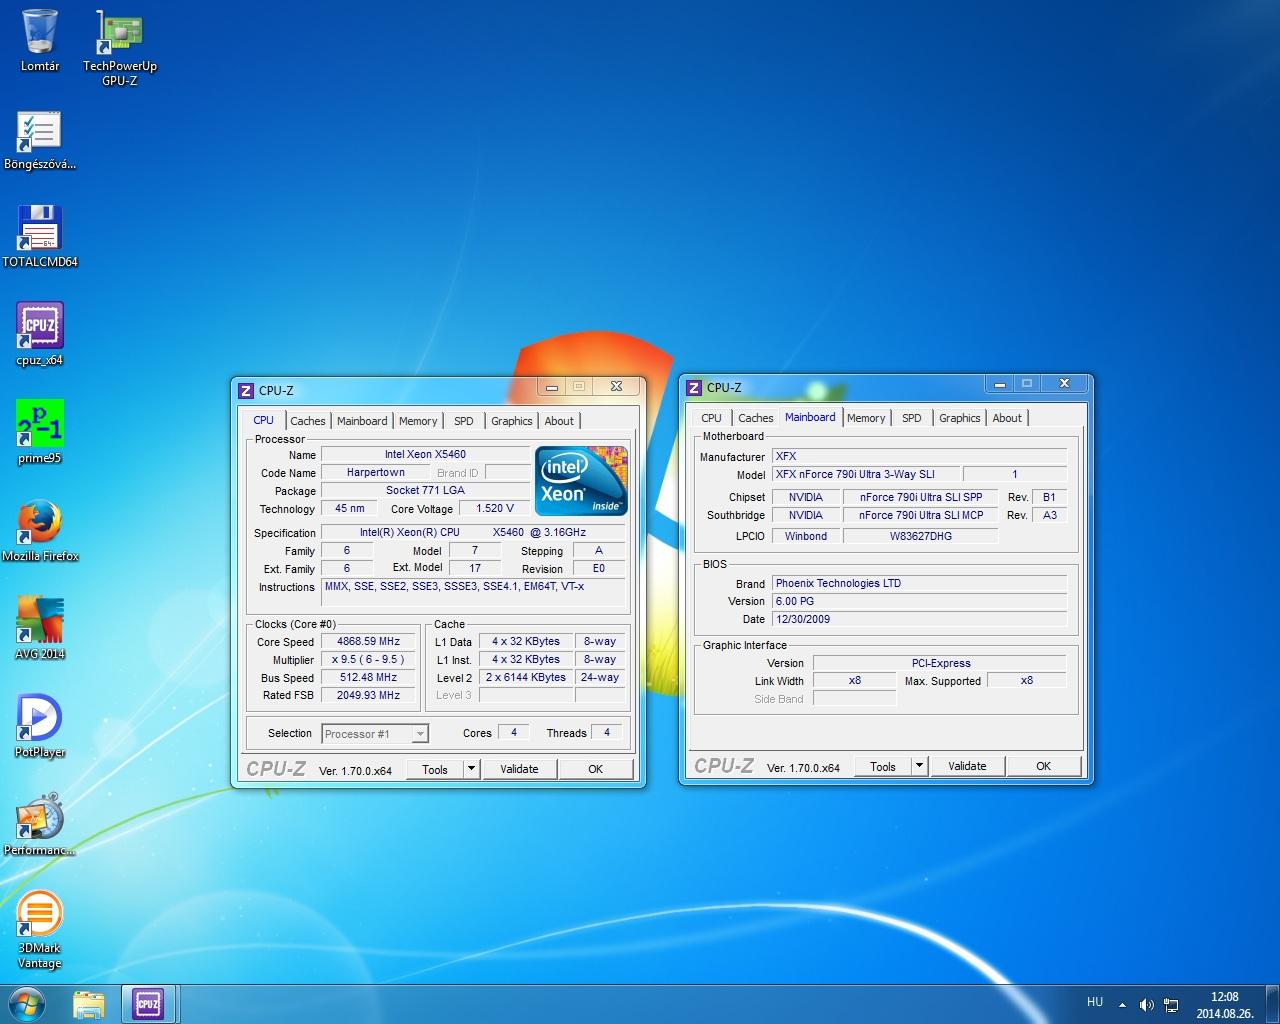Open Windows Explorer from the taskbar
The height and width of the screenshot is (1024, 1280).
(x=89, y=1003)
